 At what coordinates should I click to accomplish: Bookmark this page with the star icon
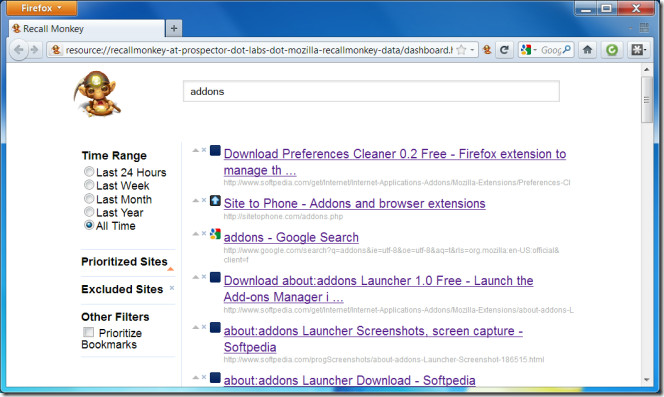461,50
